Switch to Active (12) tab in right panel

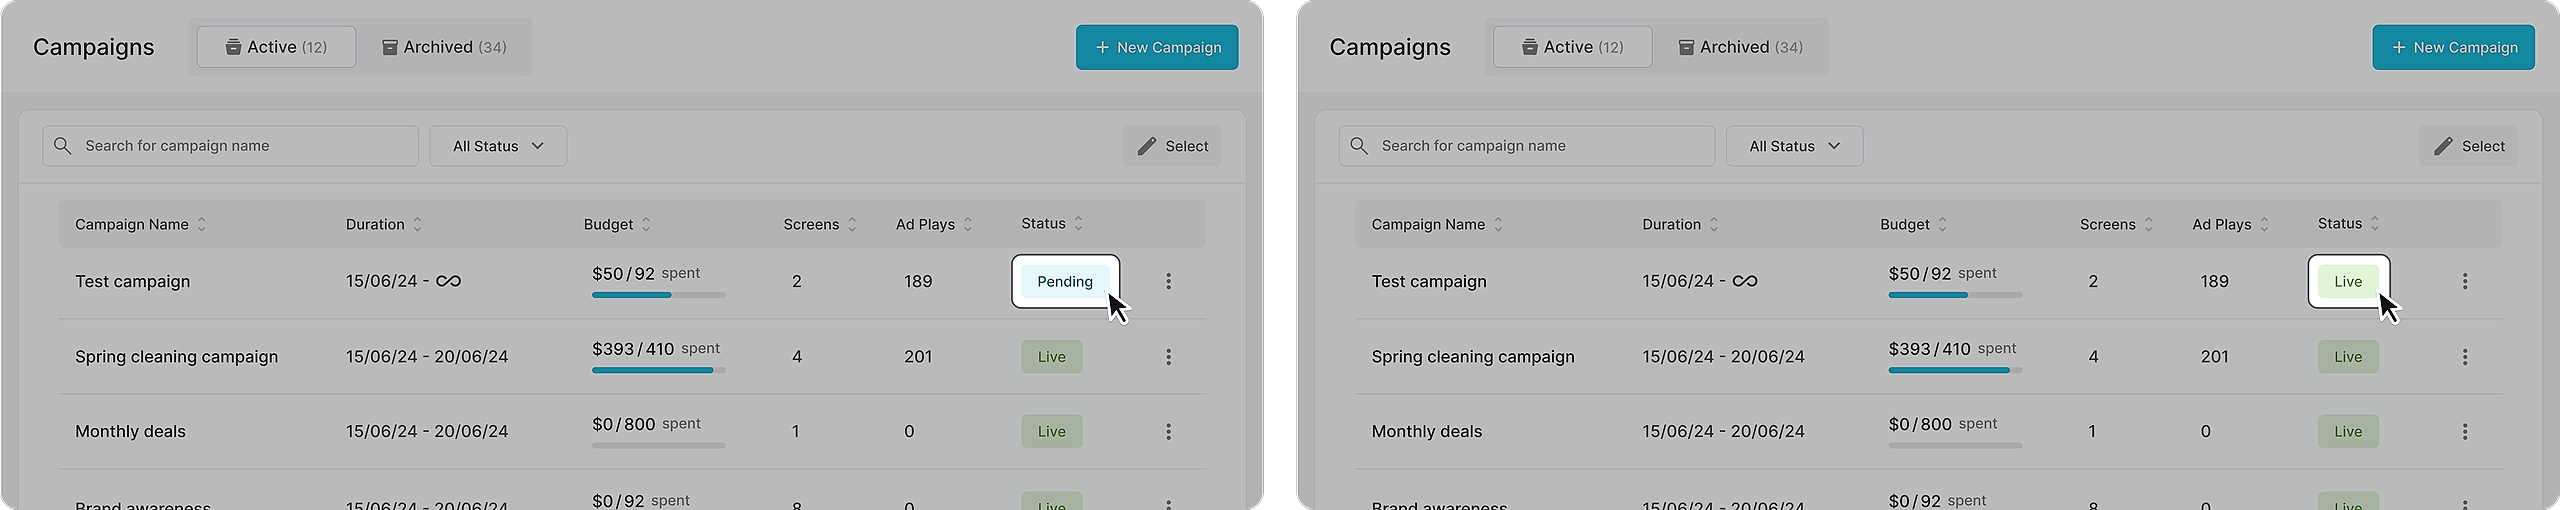click(1572, 47)
